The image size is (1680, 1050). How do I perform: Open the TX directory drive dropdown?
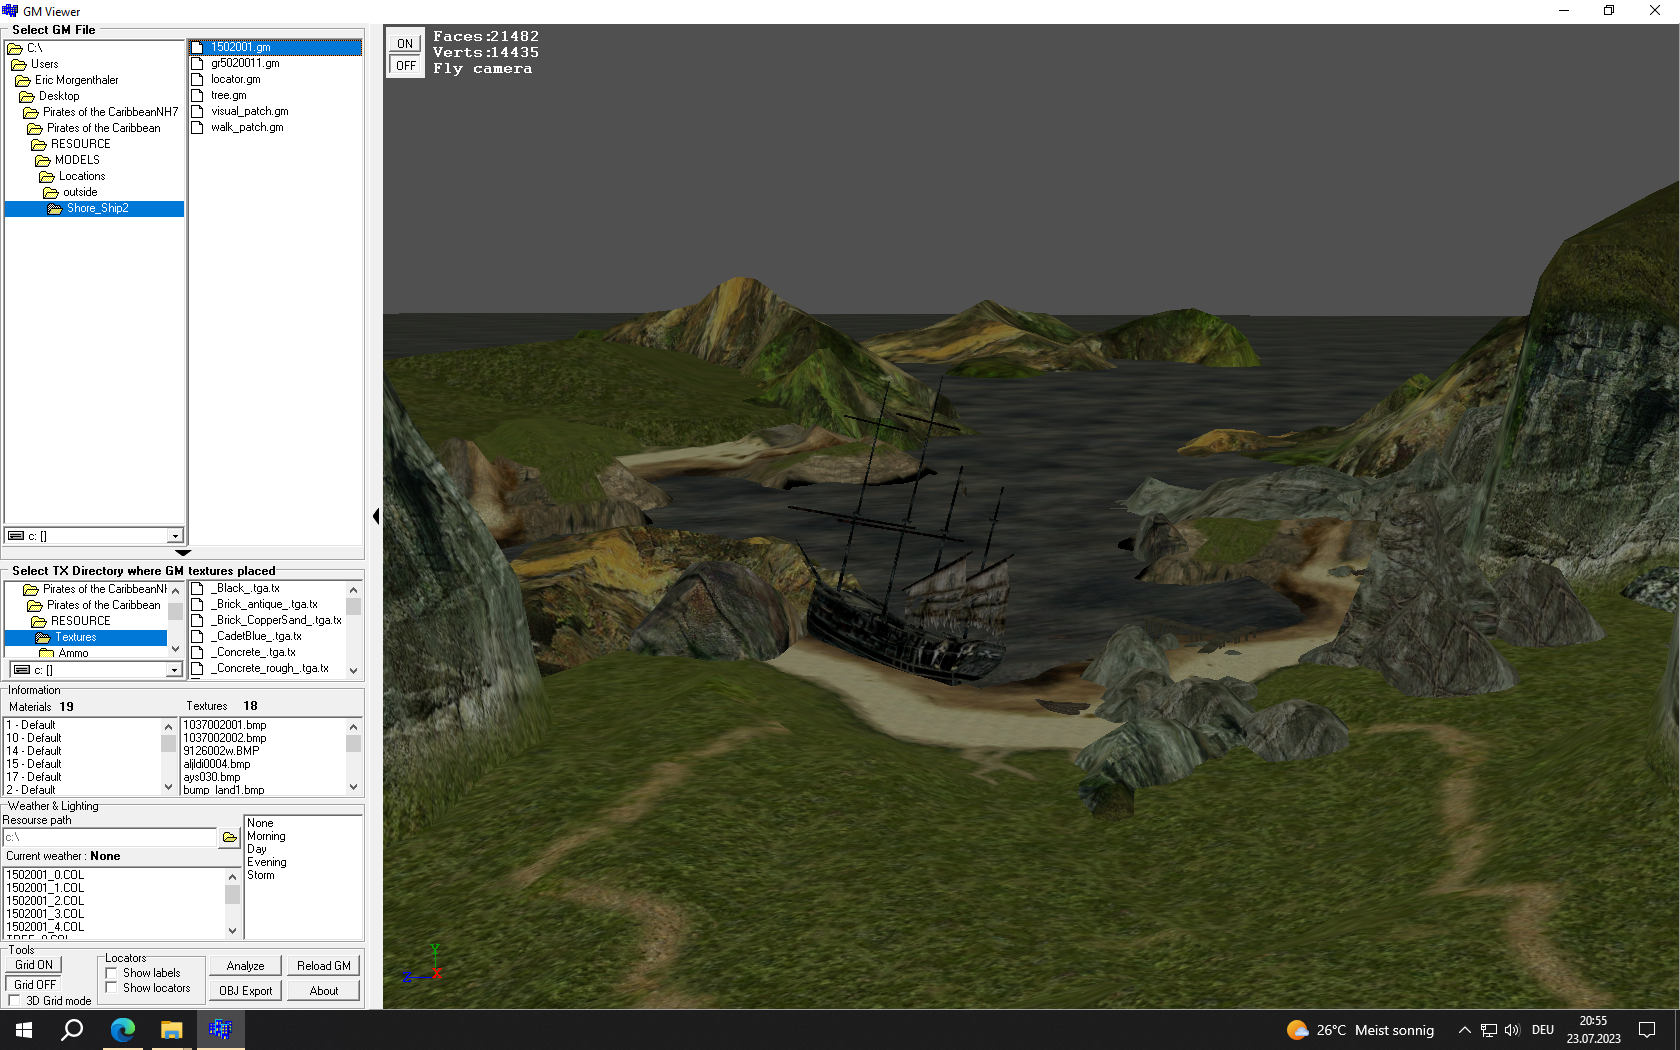pyautogui.click(x=174, y=670)
